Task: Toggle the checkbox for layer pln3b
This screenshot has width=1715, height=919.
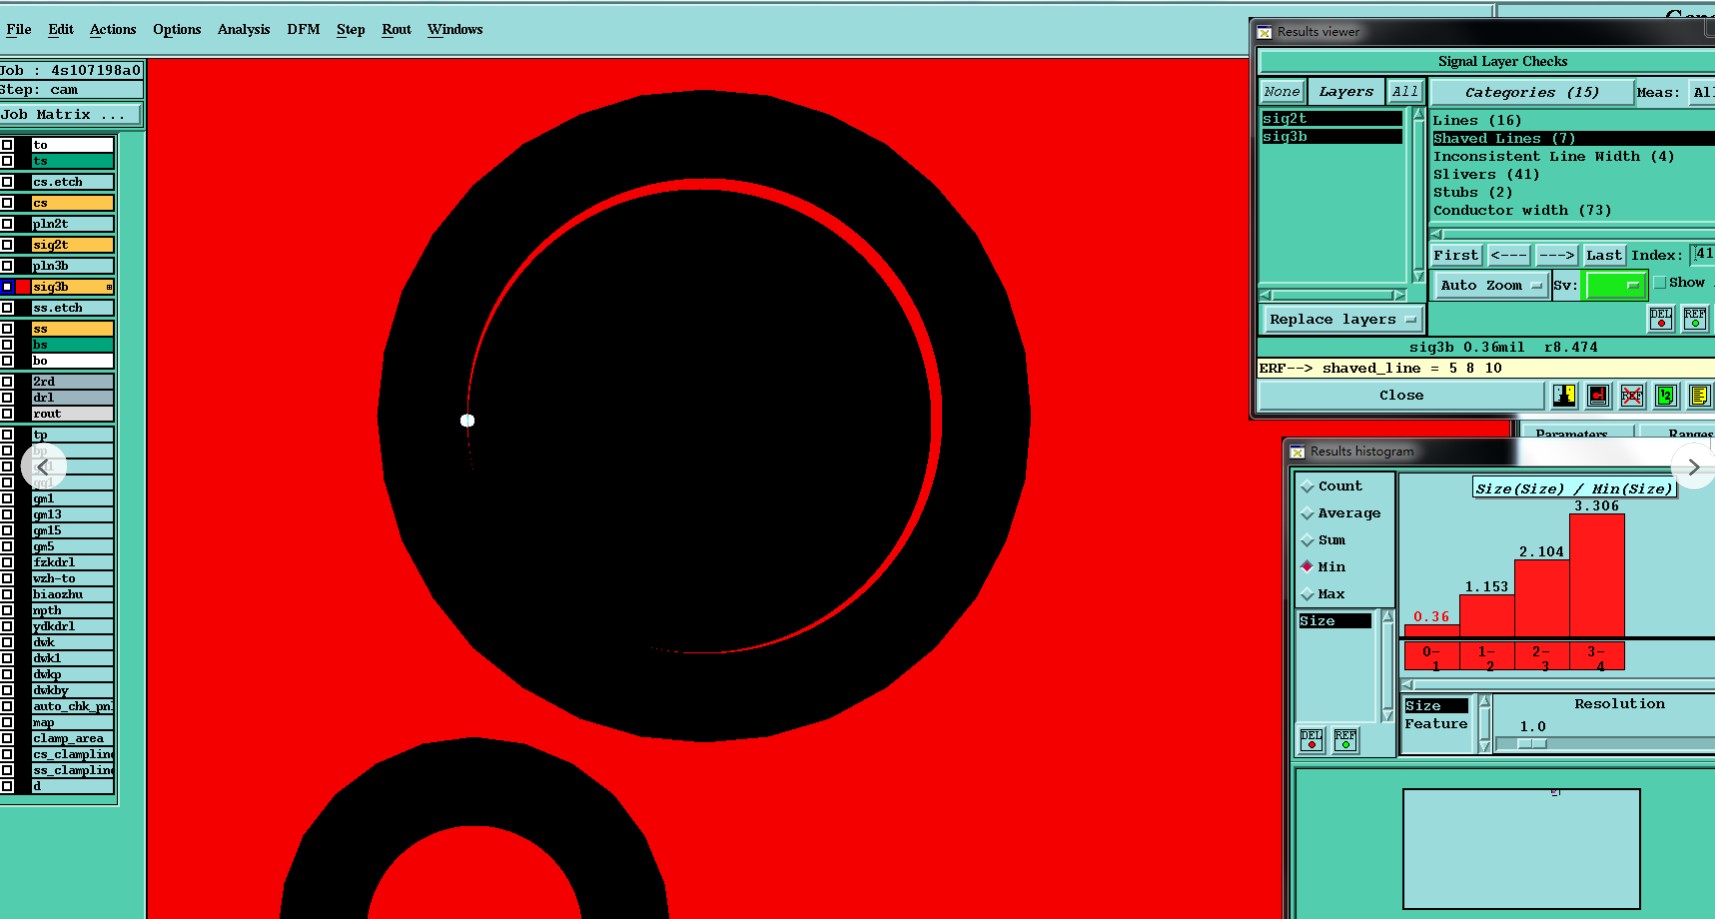Action: click(x=7, y=266)
